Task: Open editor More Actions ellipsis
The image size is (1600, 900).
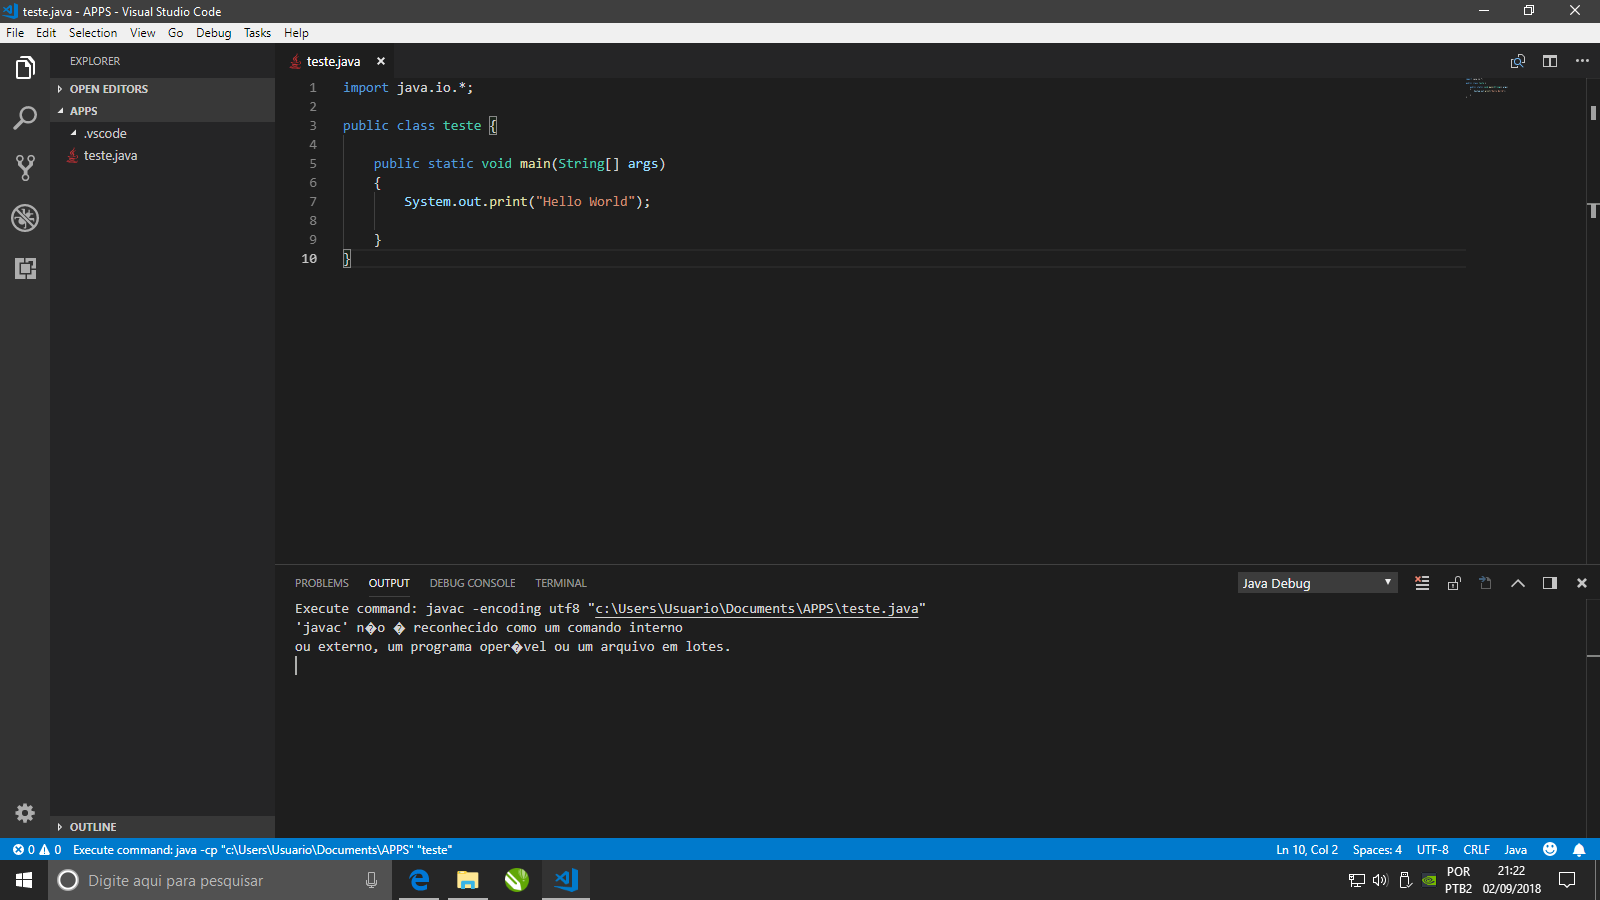Action: click(x=1582, y=61)
